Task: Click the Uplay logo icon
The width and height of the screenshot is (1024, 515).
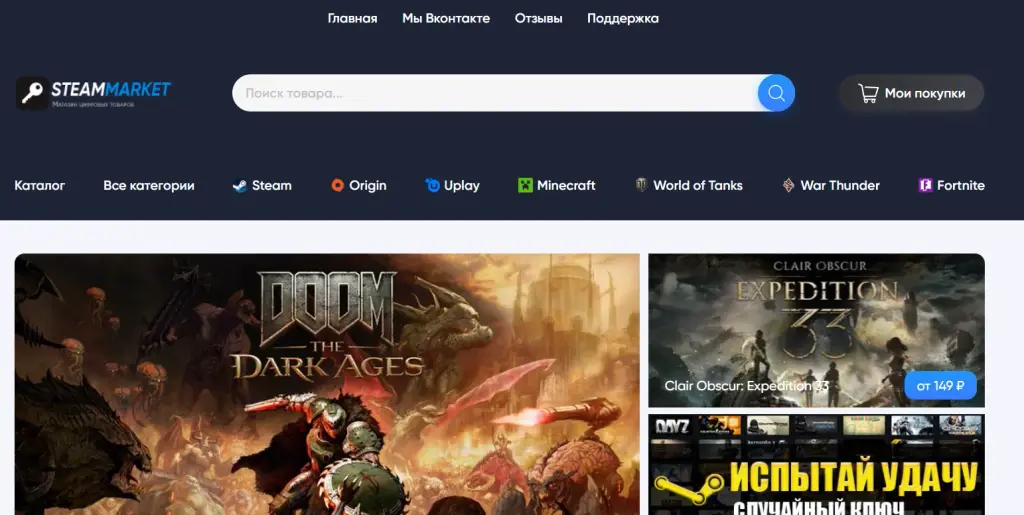Action: click(432, 185)
